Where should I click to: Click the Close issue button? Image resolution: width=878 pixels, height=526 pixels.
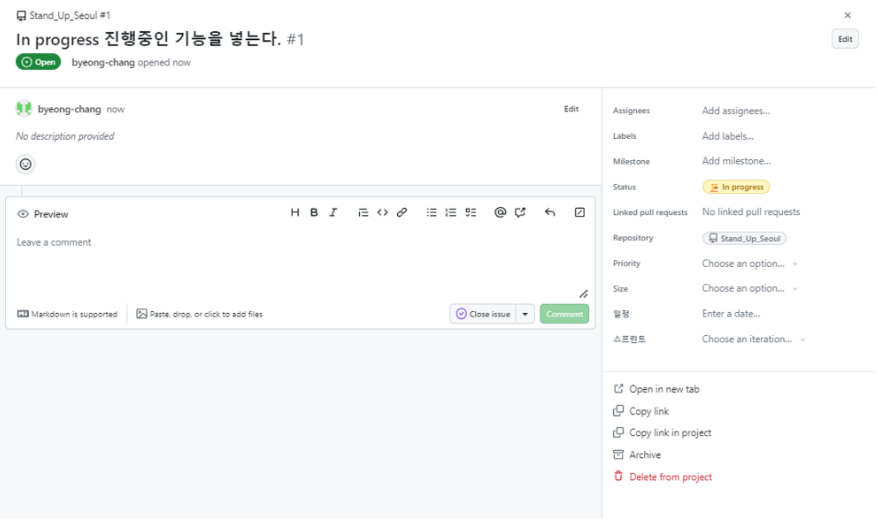point(485,315)
